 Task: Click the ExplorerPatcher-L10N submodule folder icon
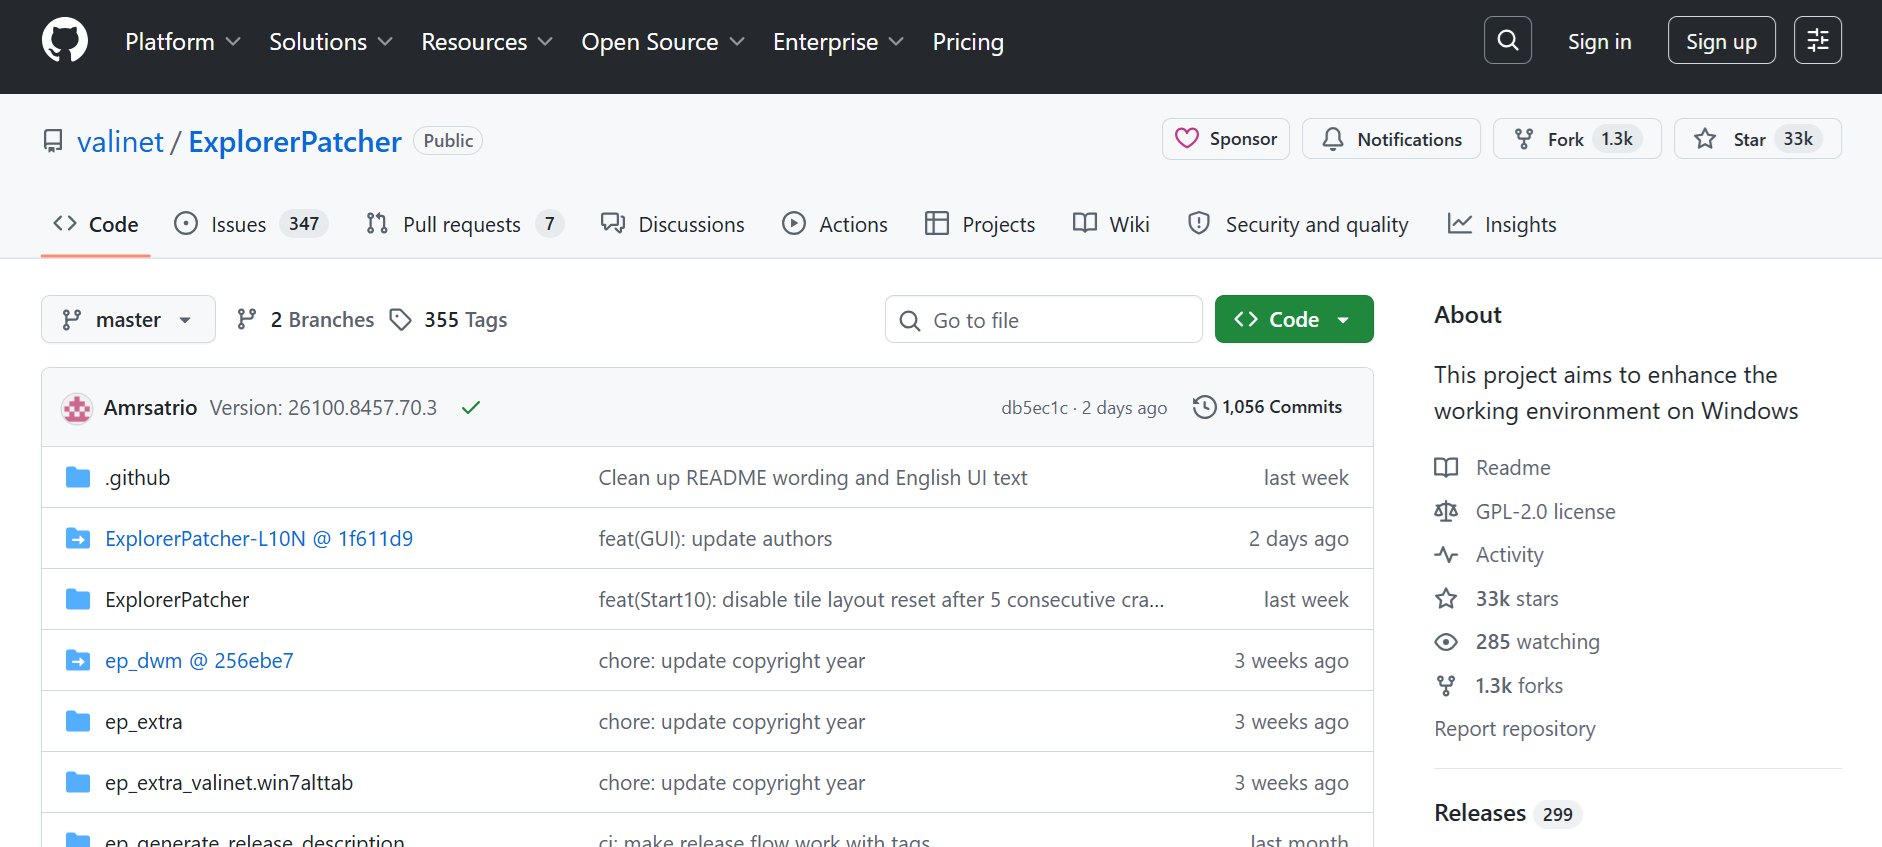click(x=78, y=538)
